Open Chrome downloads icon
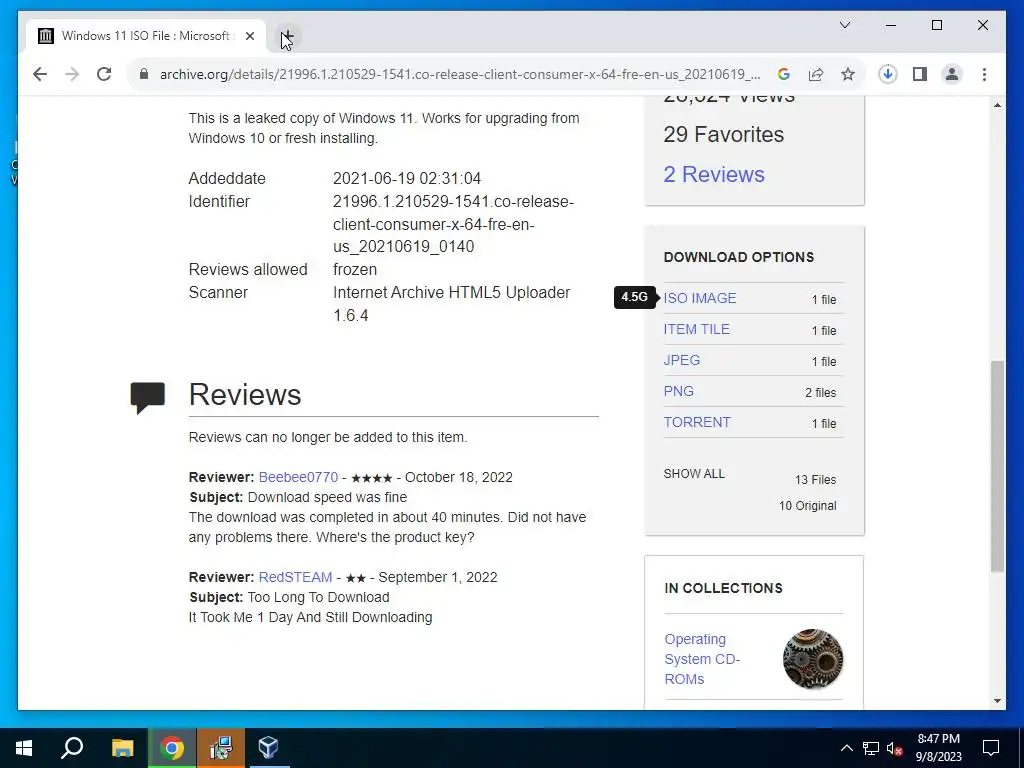The width and height of the screenshot is (1024, 768). (888, 74)
